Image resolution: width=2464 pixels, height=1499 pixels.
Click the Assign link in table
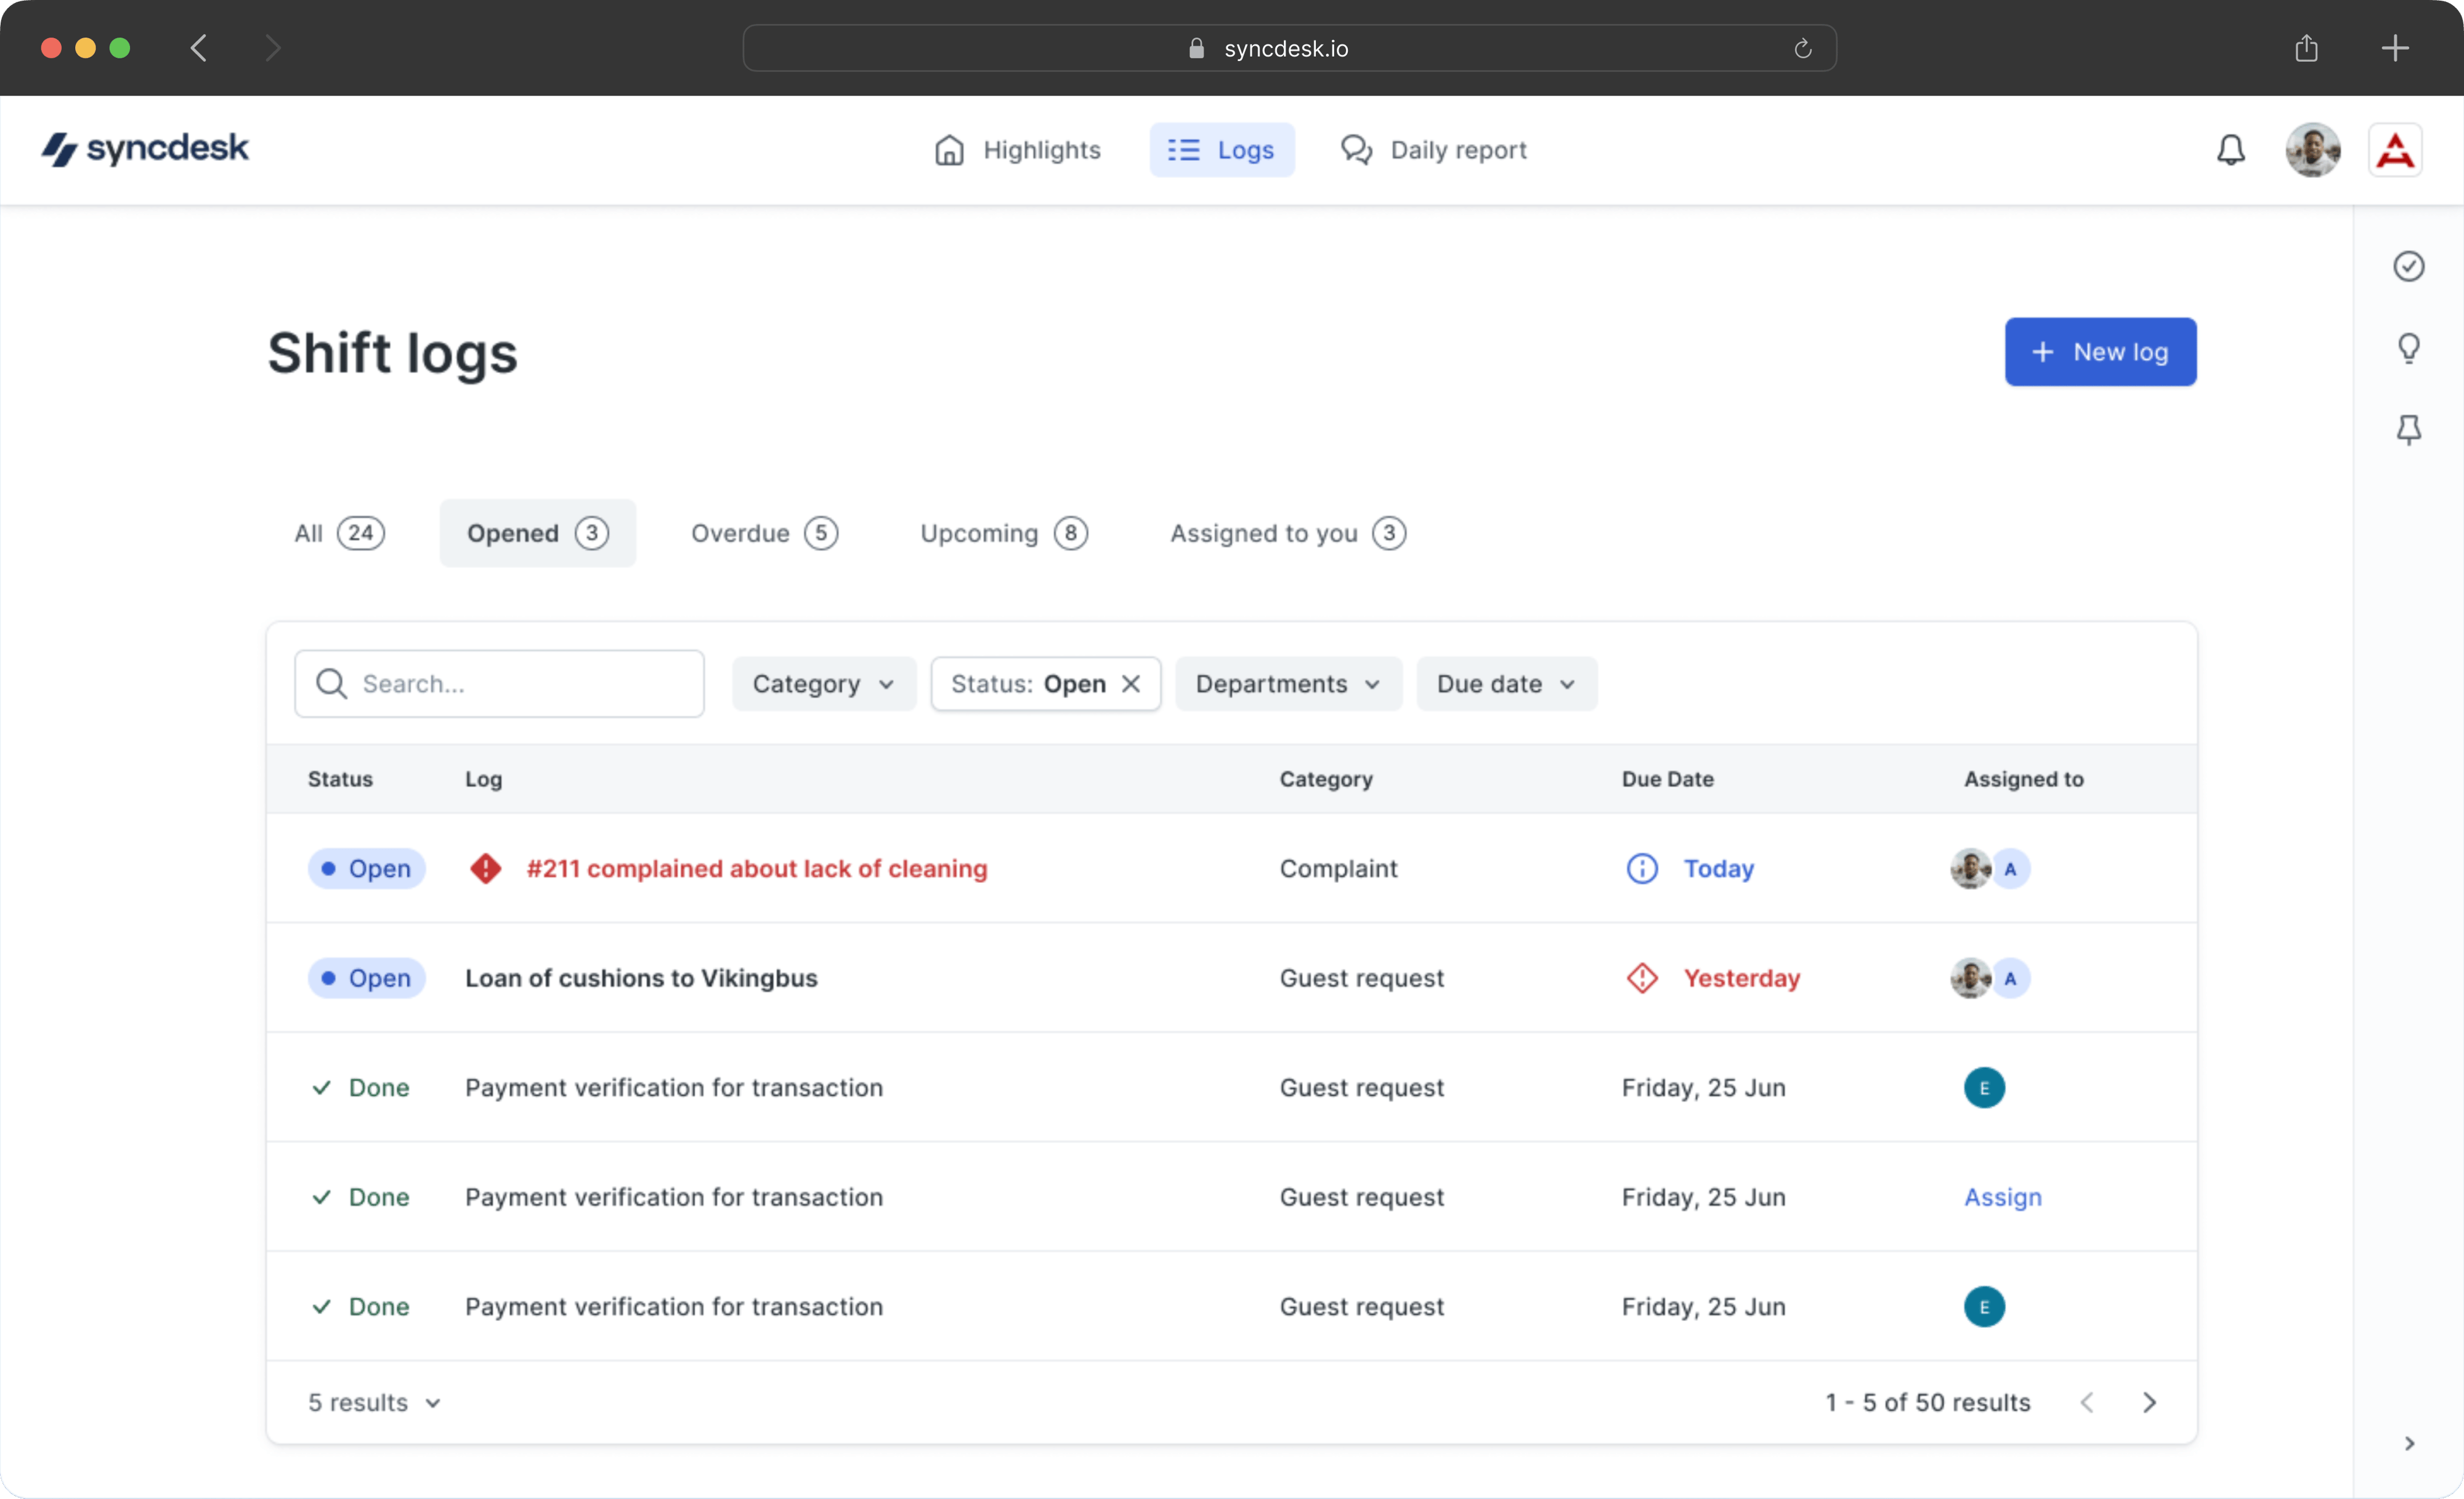pyautogui.click(x=2002, y=1197)
